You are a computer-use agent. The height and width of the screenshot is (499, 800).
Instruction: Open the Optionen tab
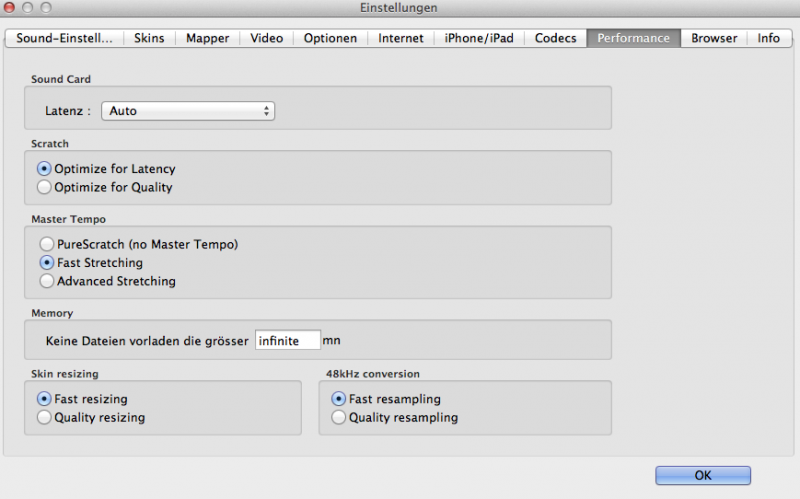(x=331, y=39)
